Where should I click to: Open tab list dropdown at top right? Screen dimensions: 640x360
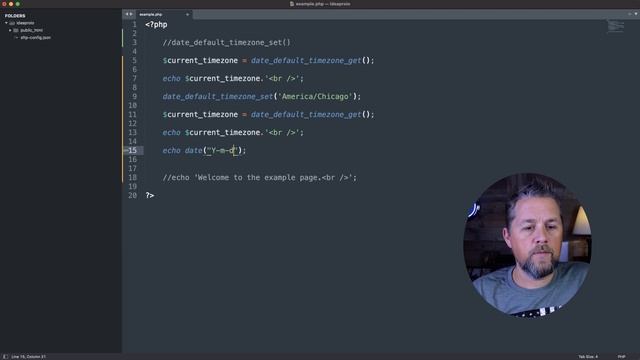click(x=636, y=14)
